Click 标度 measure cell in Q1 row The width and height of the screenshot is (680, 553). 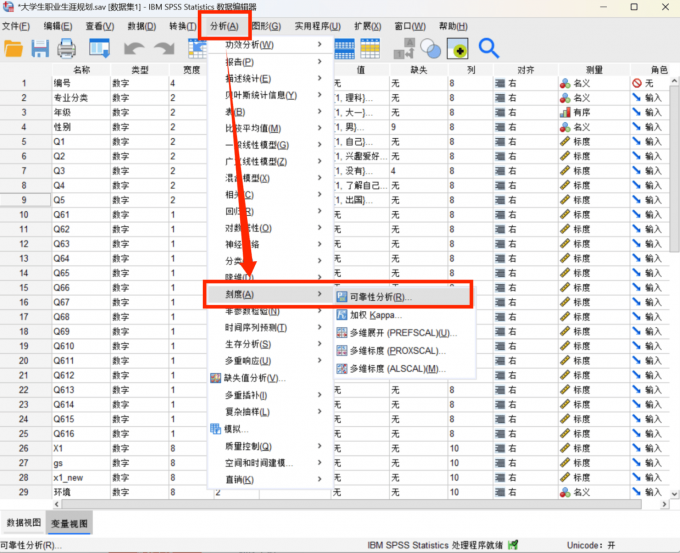(594, 142)
